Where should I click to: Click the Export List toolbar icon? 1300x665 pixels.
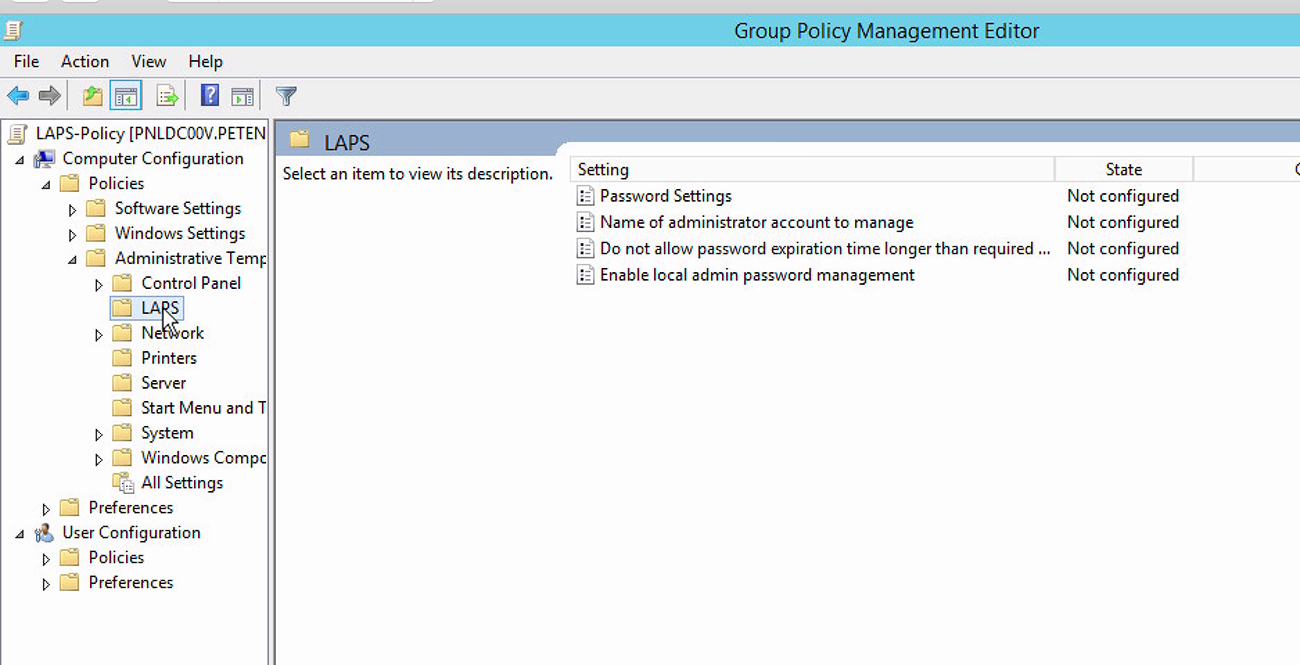pyautogui.click(x=166, y=95)
